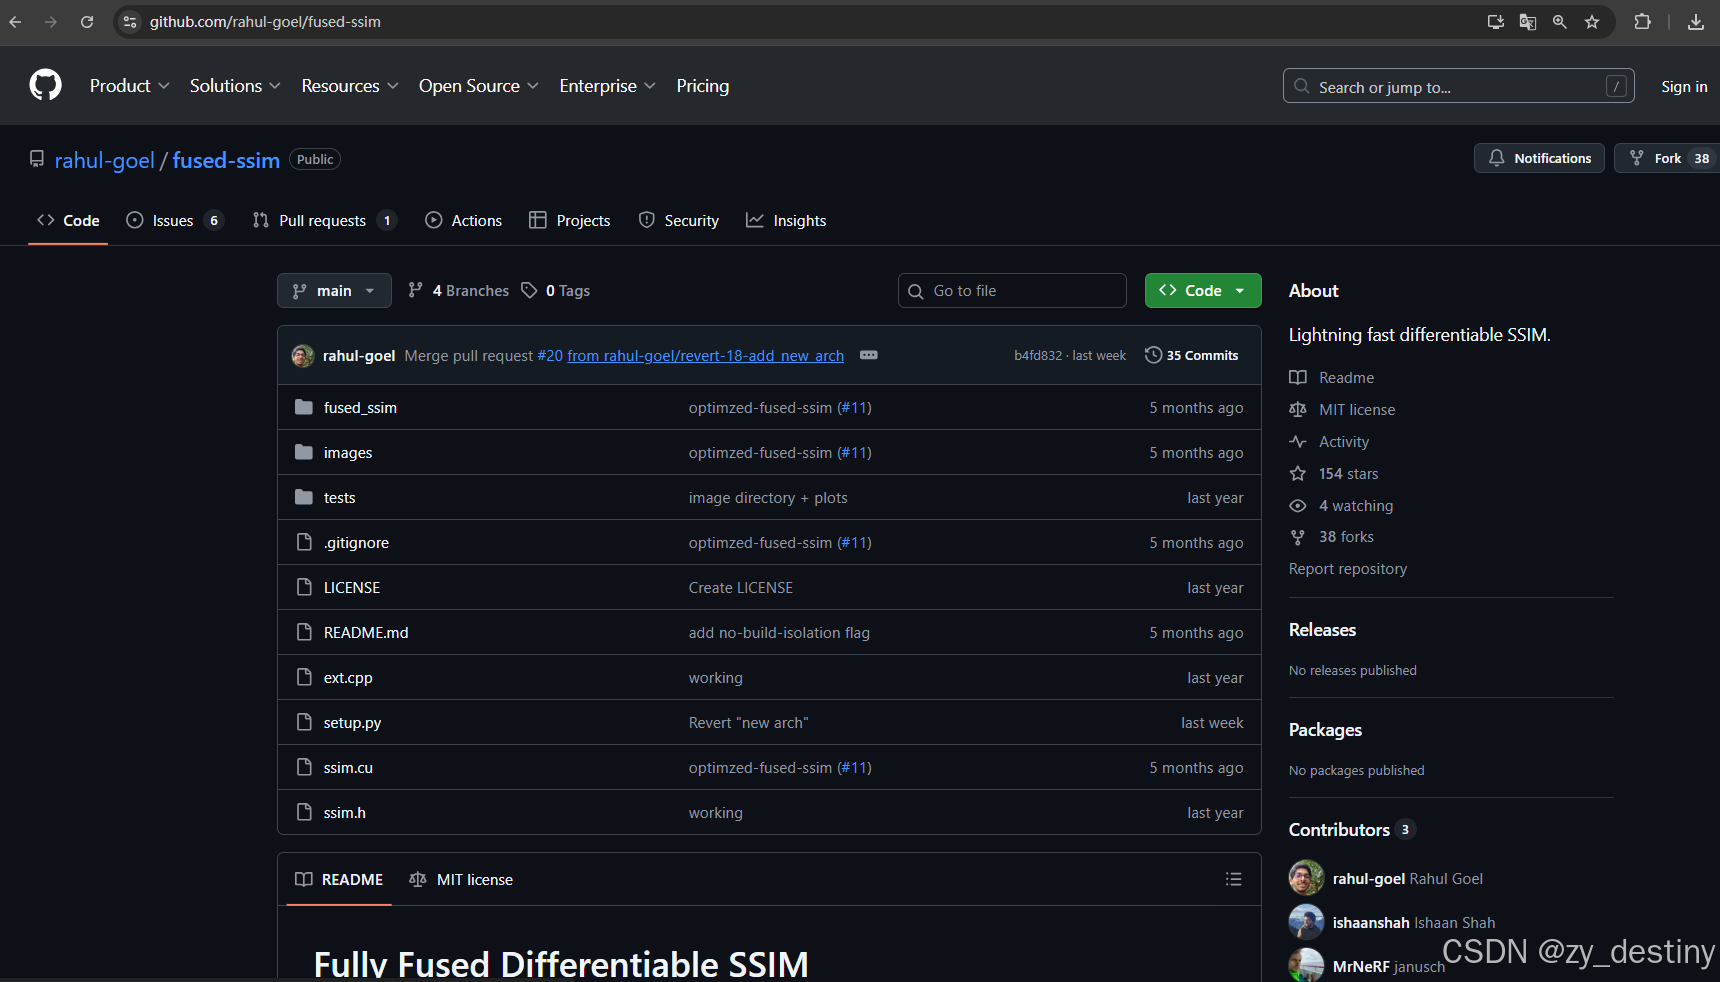
Task: Open browser downloads icon
Action: (x=1696, y=21)
